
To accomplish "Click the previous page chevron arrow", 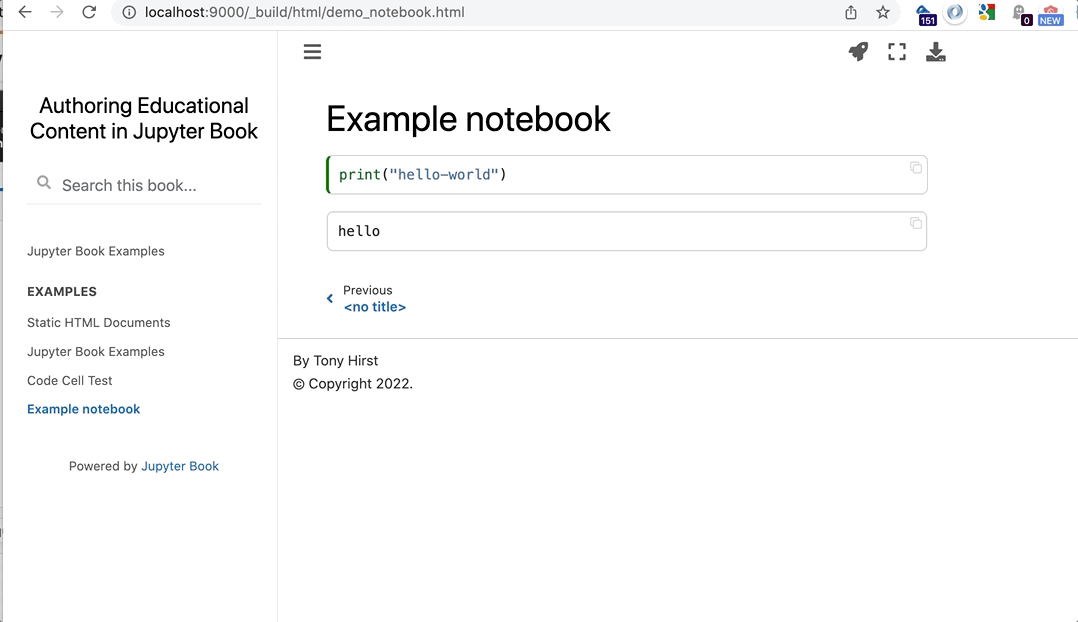I will [330, 298].
